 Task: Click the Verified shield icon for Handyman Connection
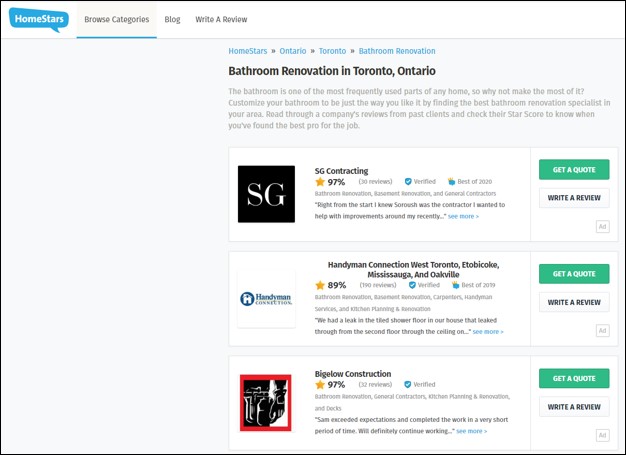pos(412,285)
